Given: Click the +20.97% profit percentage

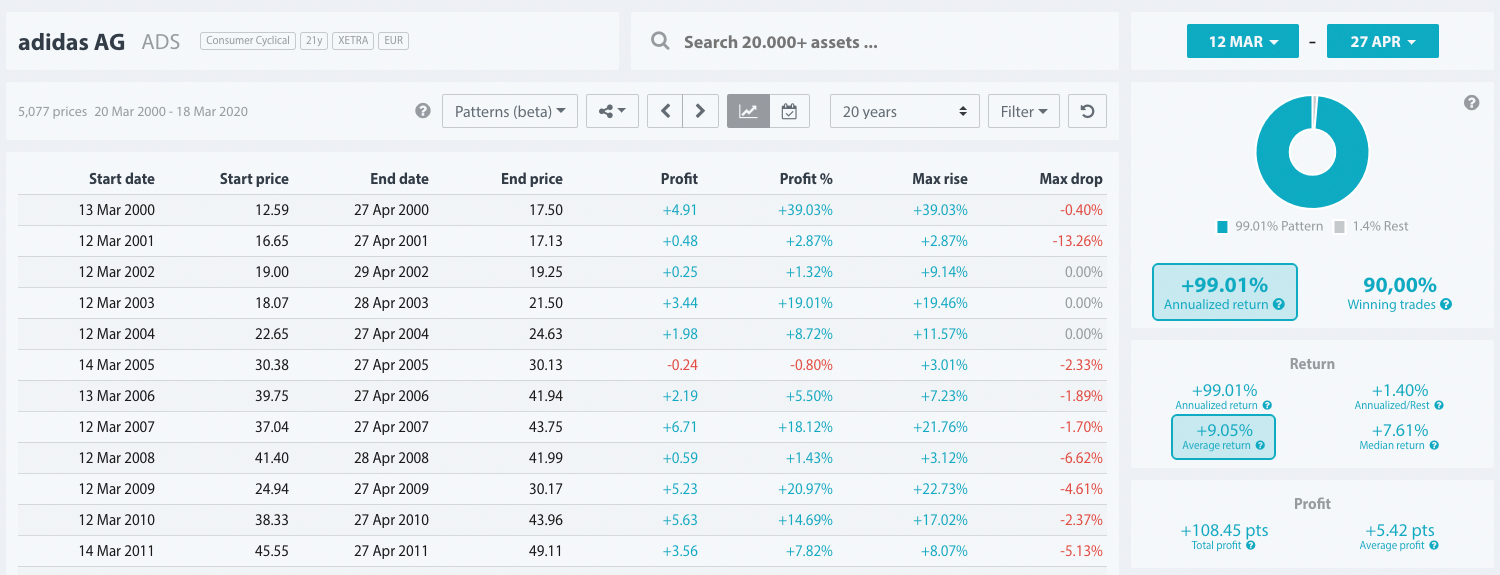Looking at the screenshot, I should pos(806,489).
